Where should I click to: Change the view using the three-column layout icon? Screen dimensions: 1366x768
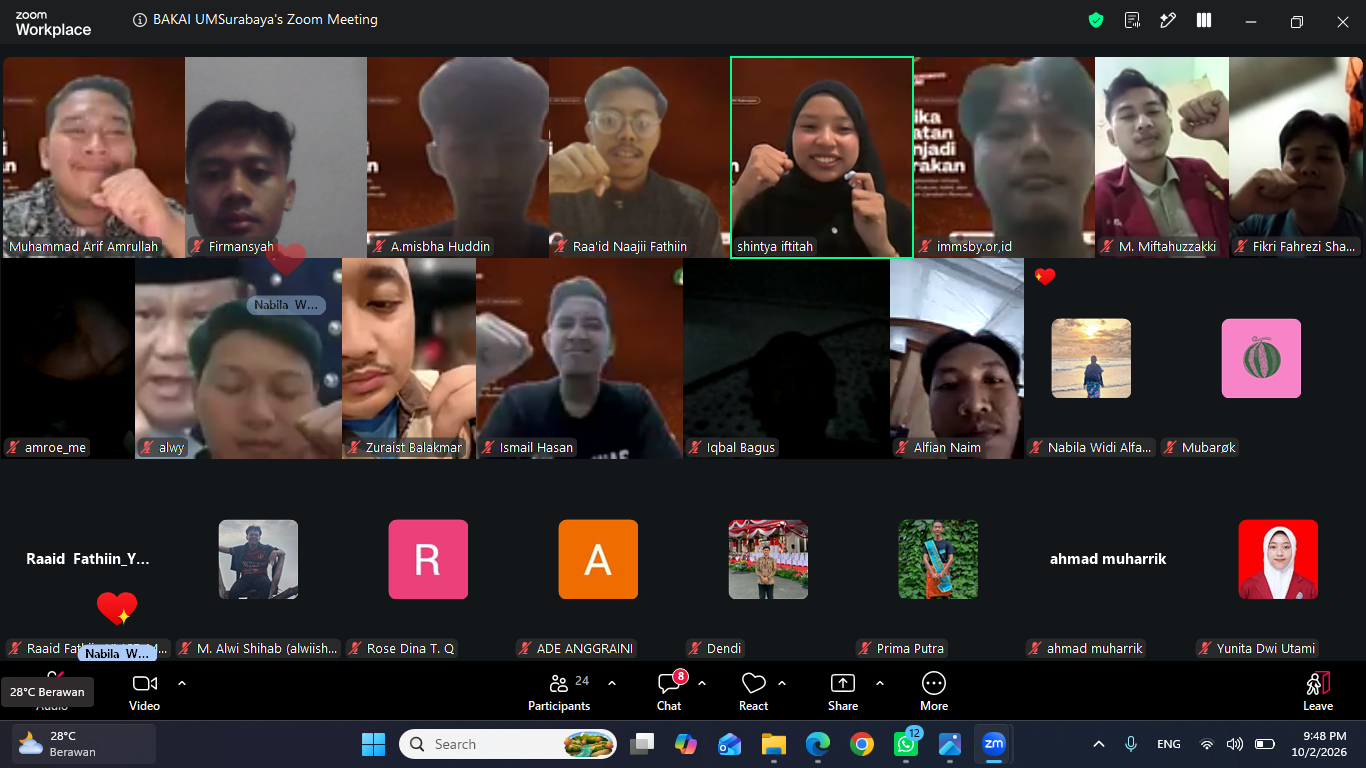click(1204, 20)
